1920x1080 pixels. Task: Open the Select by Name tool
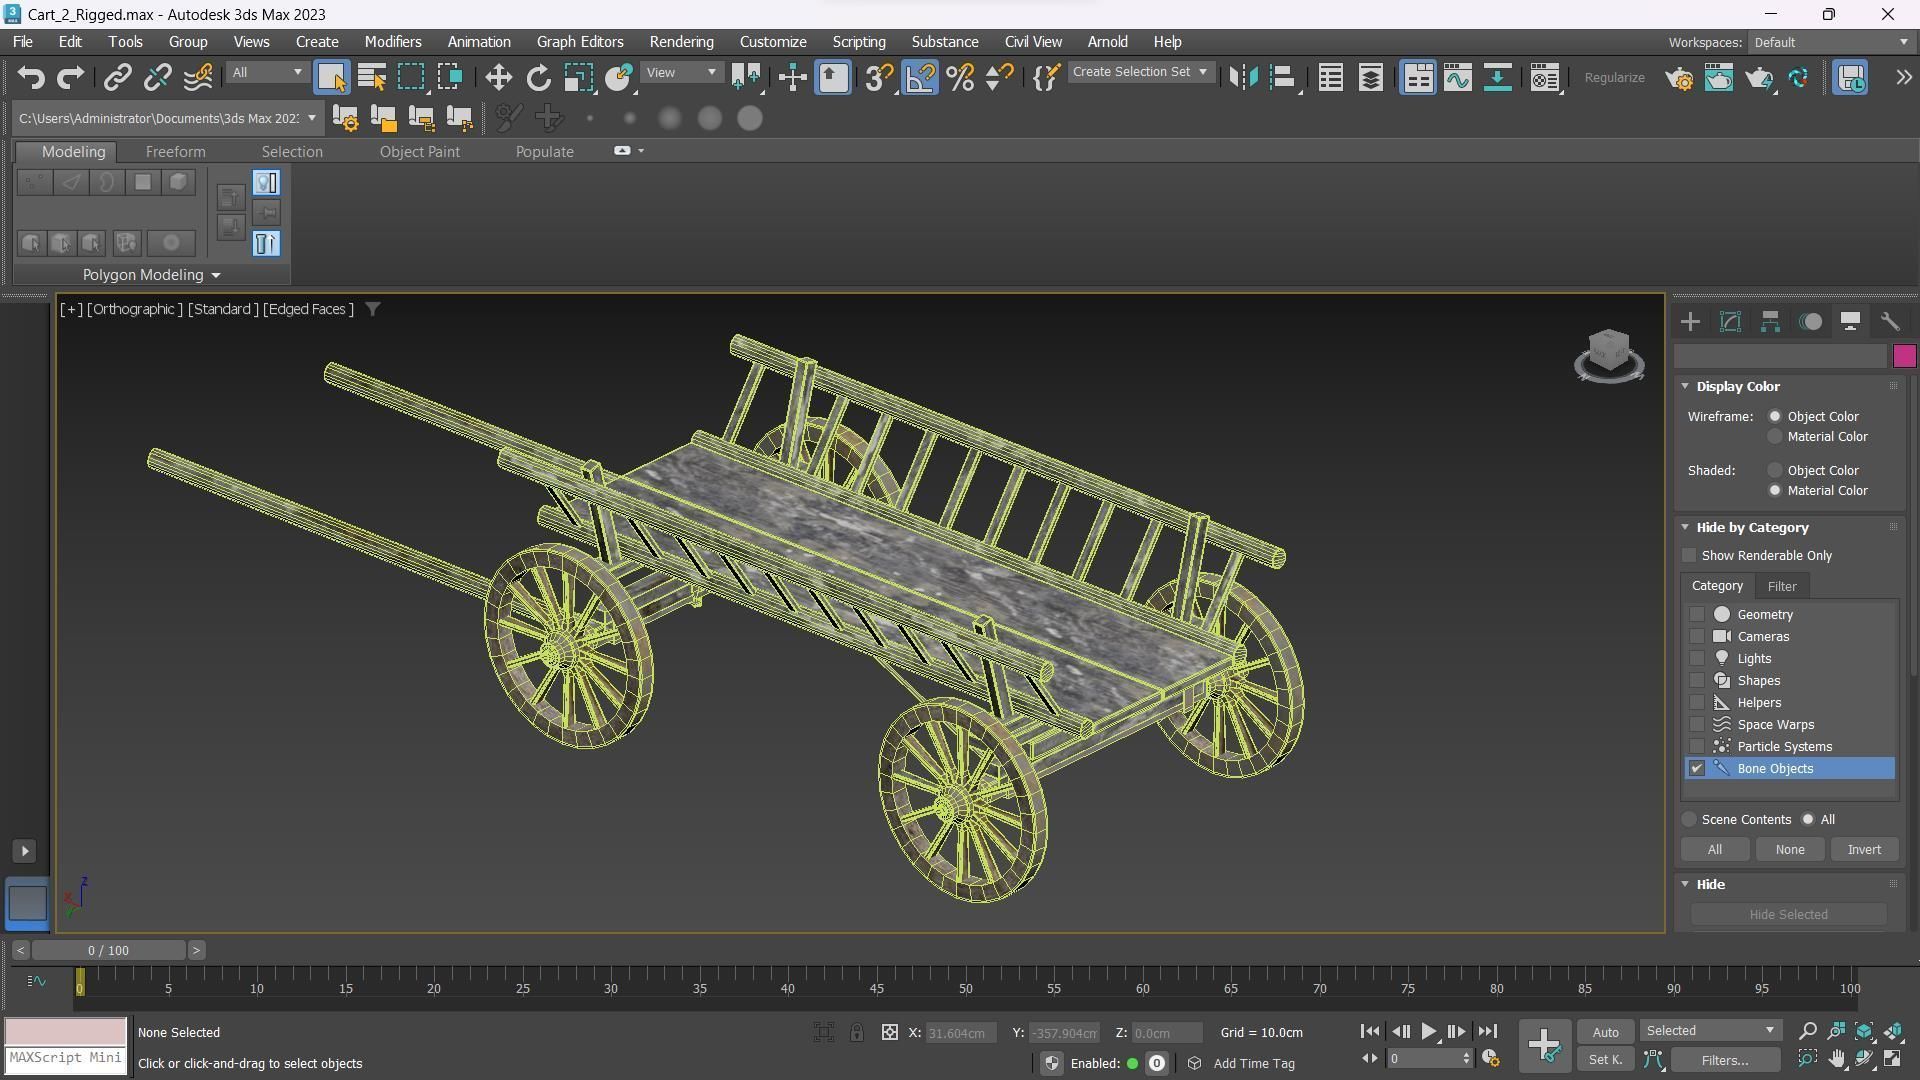coord(372,78)
